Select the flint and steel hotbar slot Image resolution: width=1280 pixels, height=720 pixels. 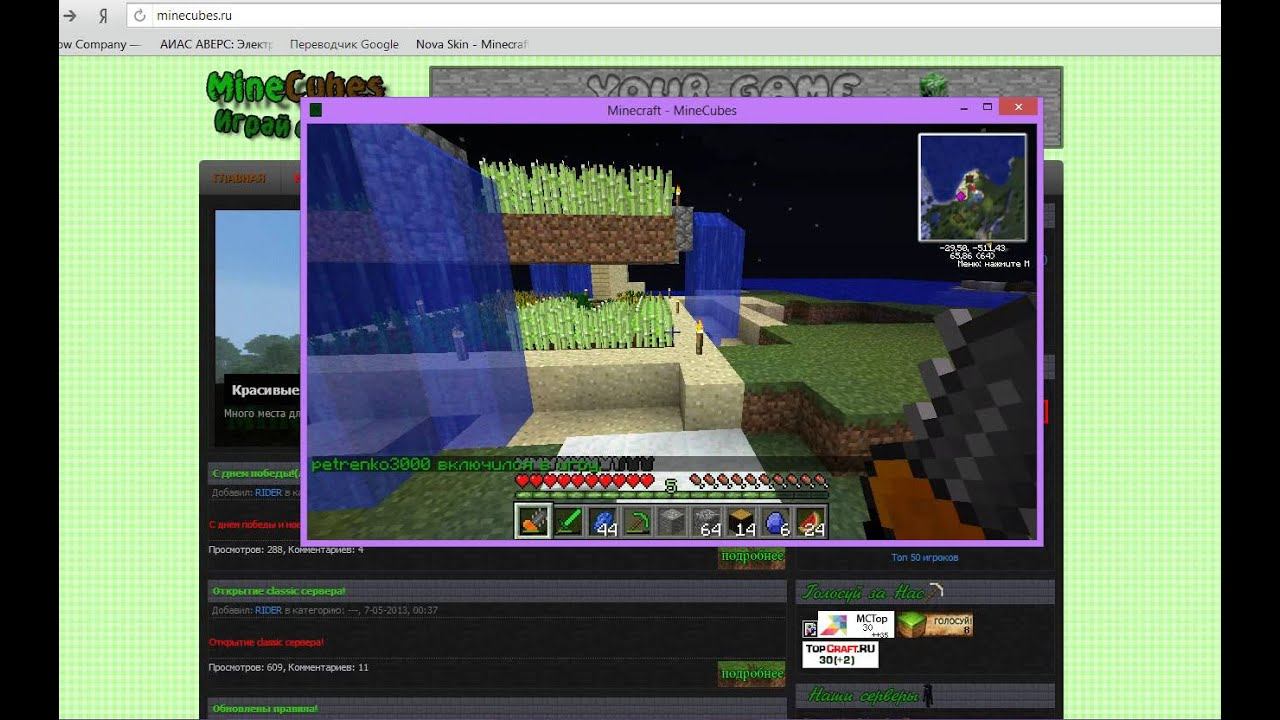(x=533, y=520)
